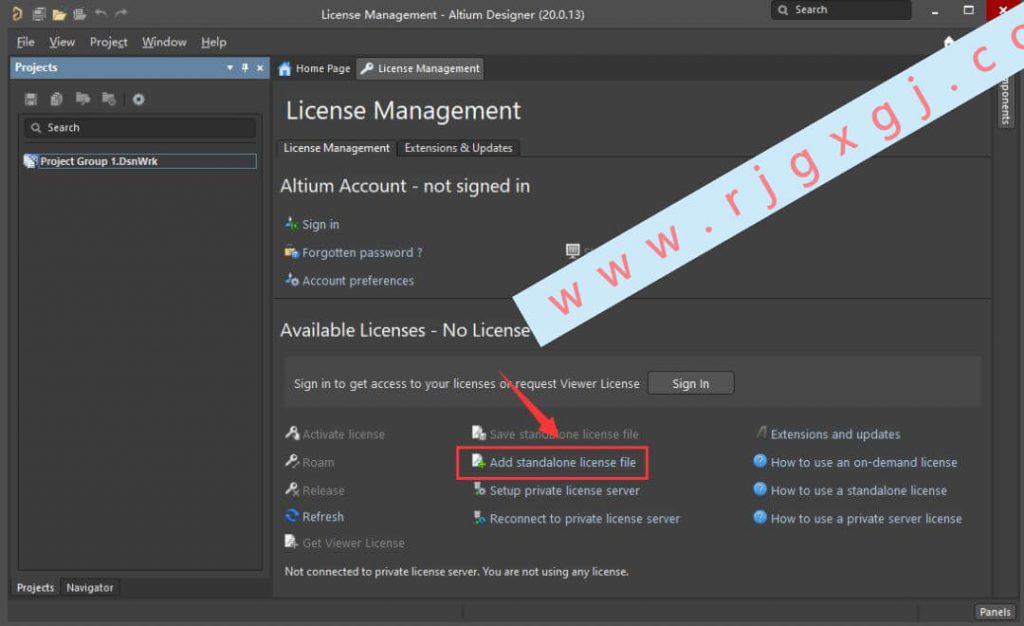Open How to use an on-demand license help

click(x=856, y=462)
